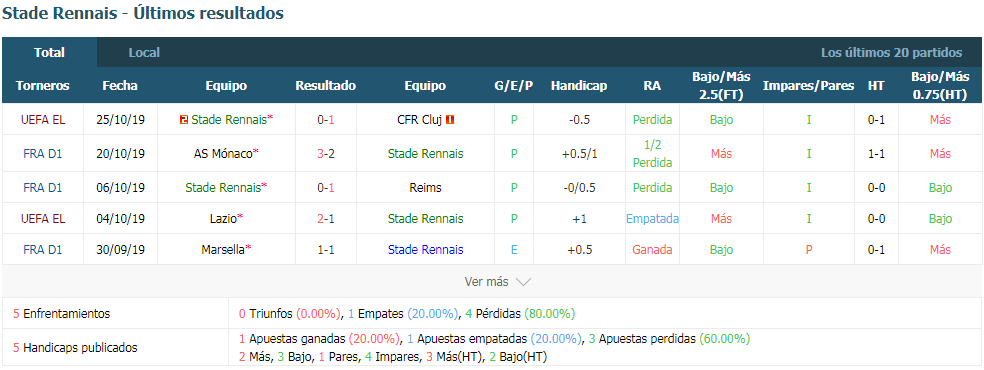The height and width of the screenshot is (370, 984).
Task: Click the chevron arrow beside Ver más
Action: pos(523,282)
